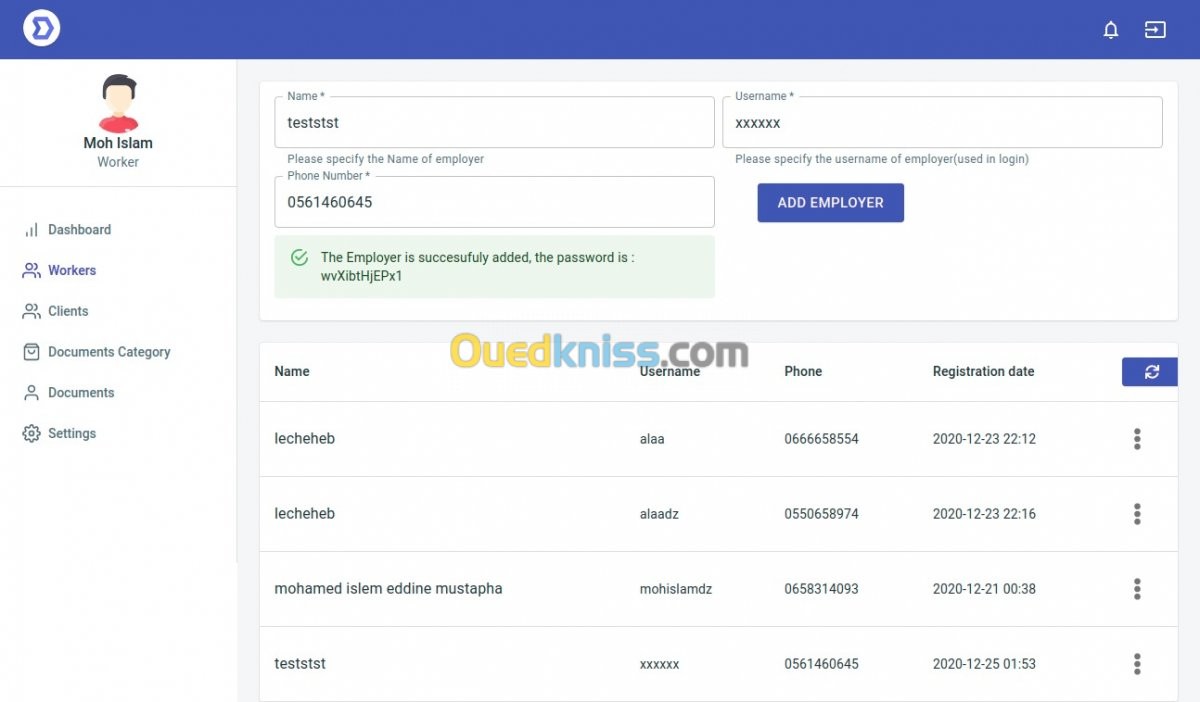Click the ADD EMPLOYER button
The height and width of the screenshot is (702, 1200).
click(830, 202)
